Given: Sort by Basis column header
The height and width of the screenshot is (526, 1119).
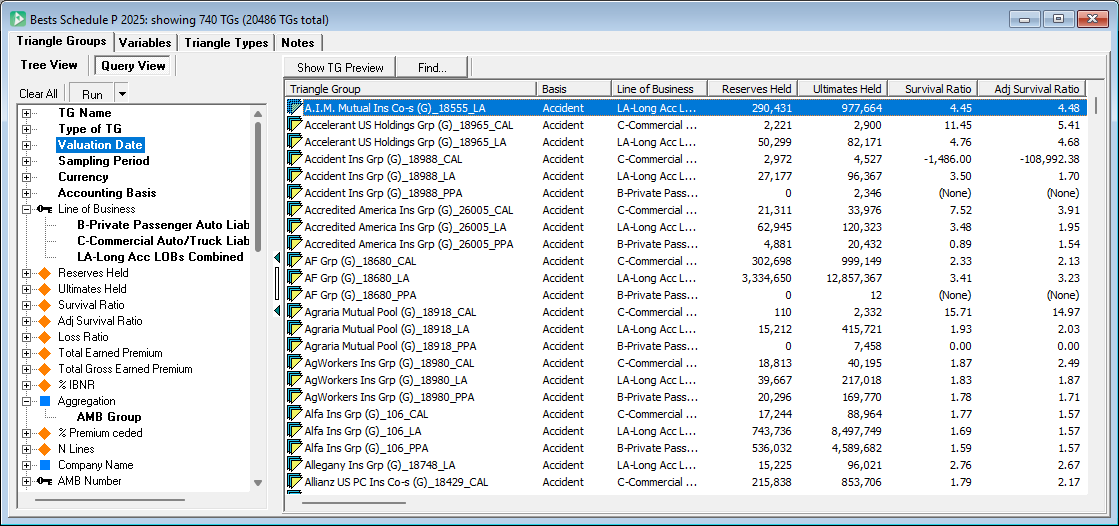Looking at the screenshot, I should tap(574, 89).
